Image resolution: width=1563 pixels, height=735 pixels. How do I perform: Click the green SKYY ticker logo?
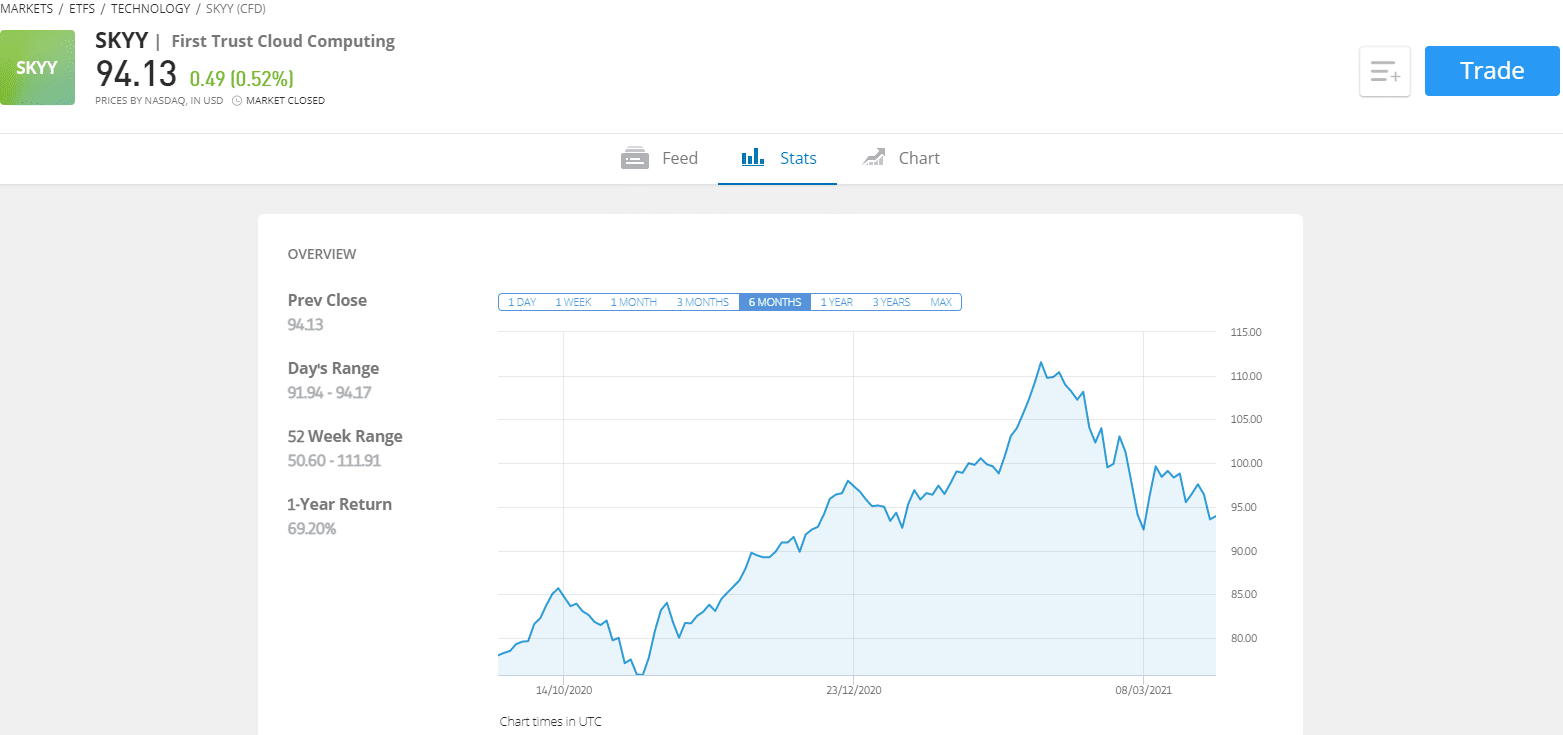pos(37,68)
